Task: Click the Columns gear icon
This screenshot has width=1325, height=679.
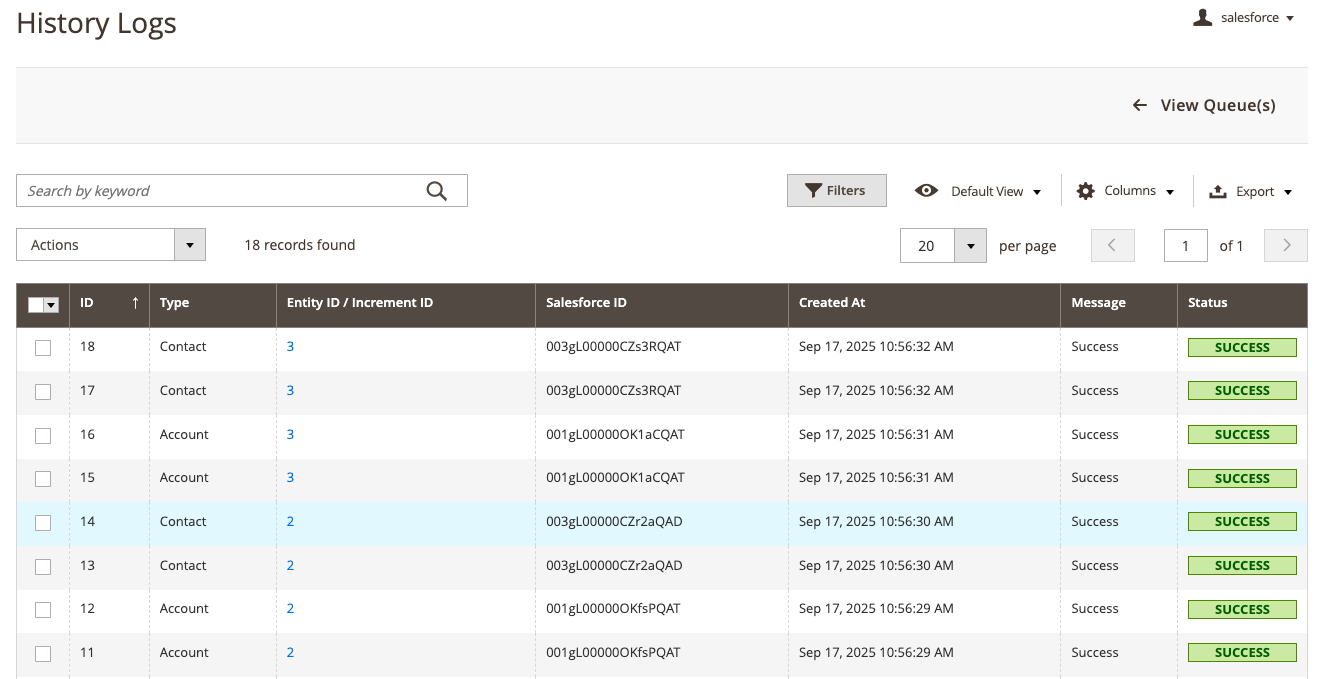Action: [x=1085, y=190]
